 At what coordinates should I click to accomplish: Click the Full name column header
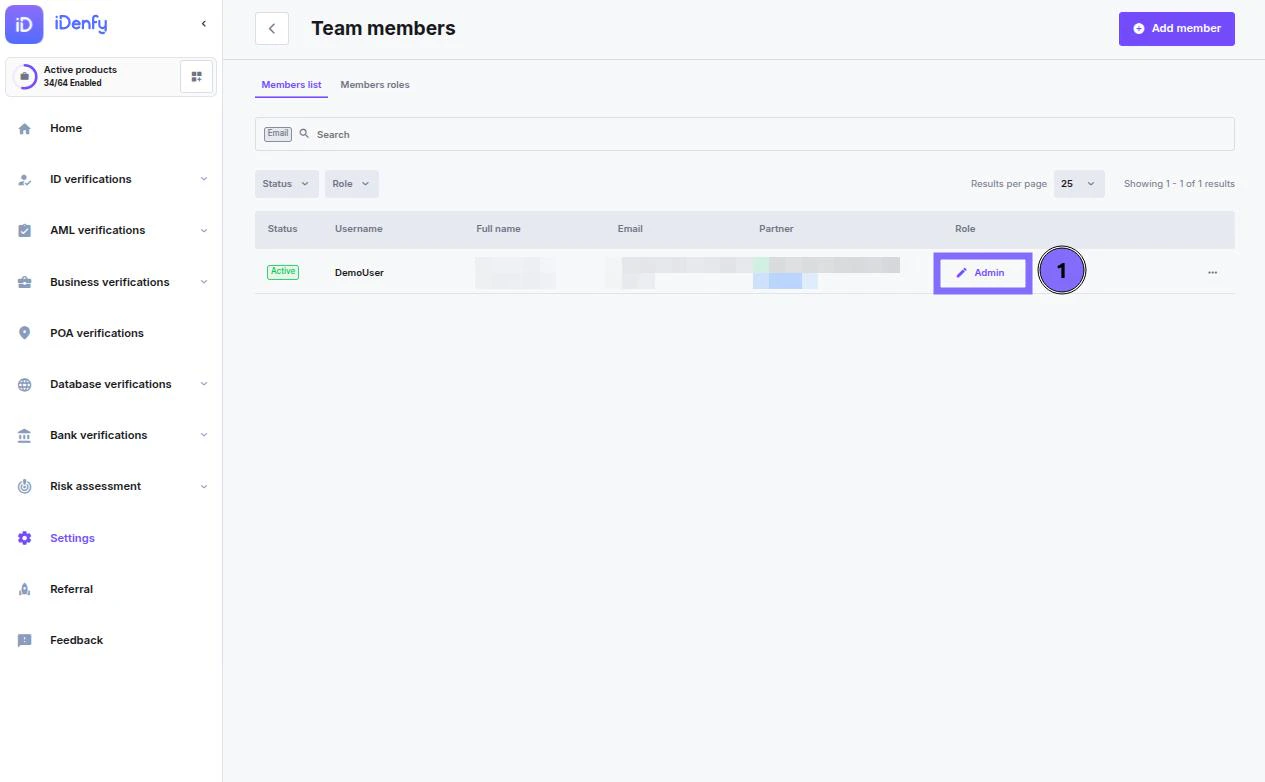coord(498,229)
